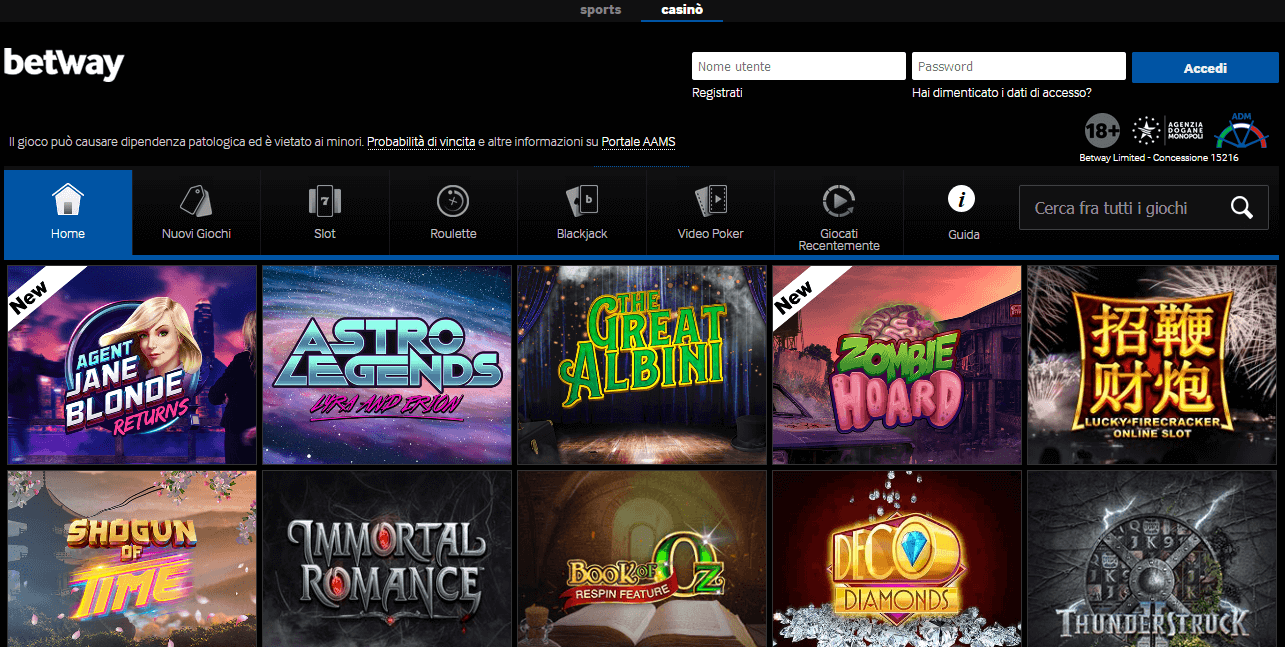
Task: Open the Roulette wheel icon
Action: click(x=453, y=201)
